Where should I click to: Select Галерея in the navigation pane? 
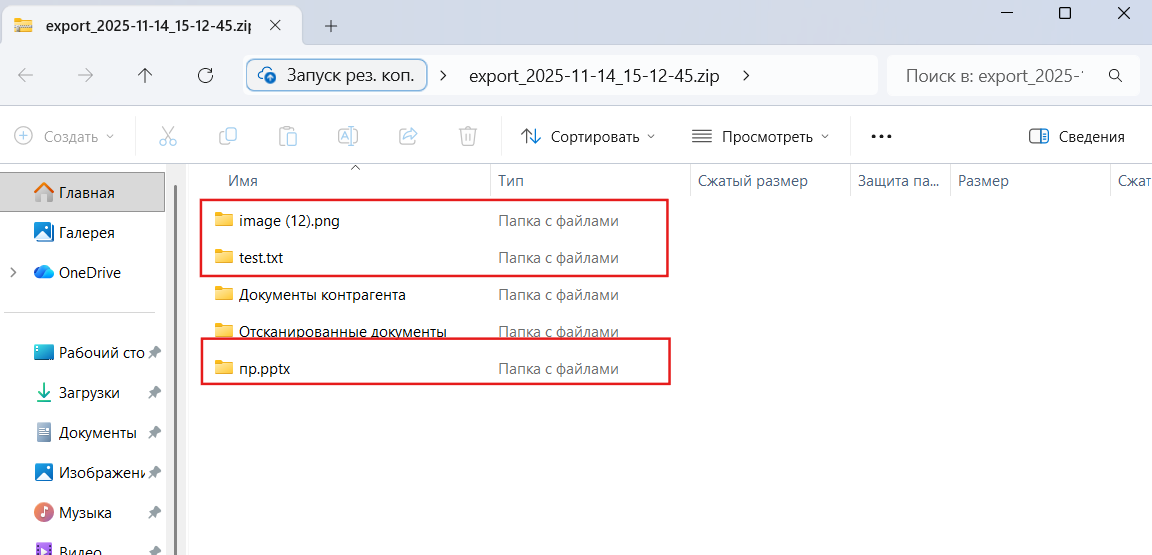(x=86, y=232)
